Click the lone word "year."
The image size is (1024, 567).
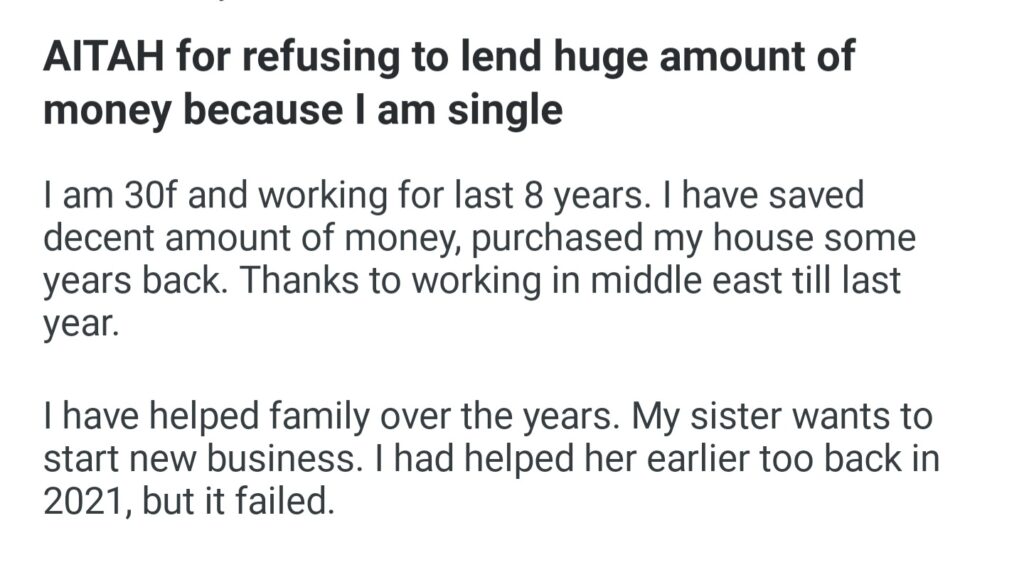pyautogui.click(x=81, y=325)
